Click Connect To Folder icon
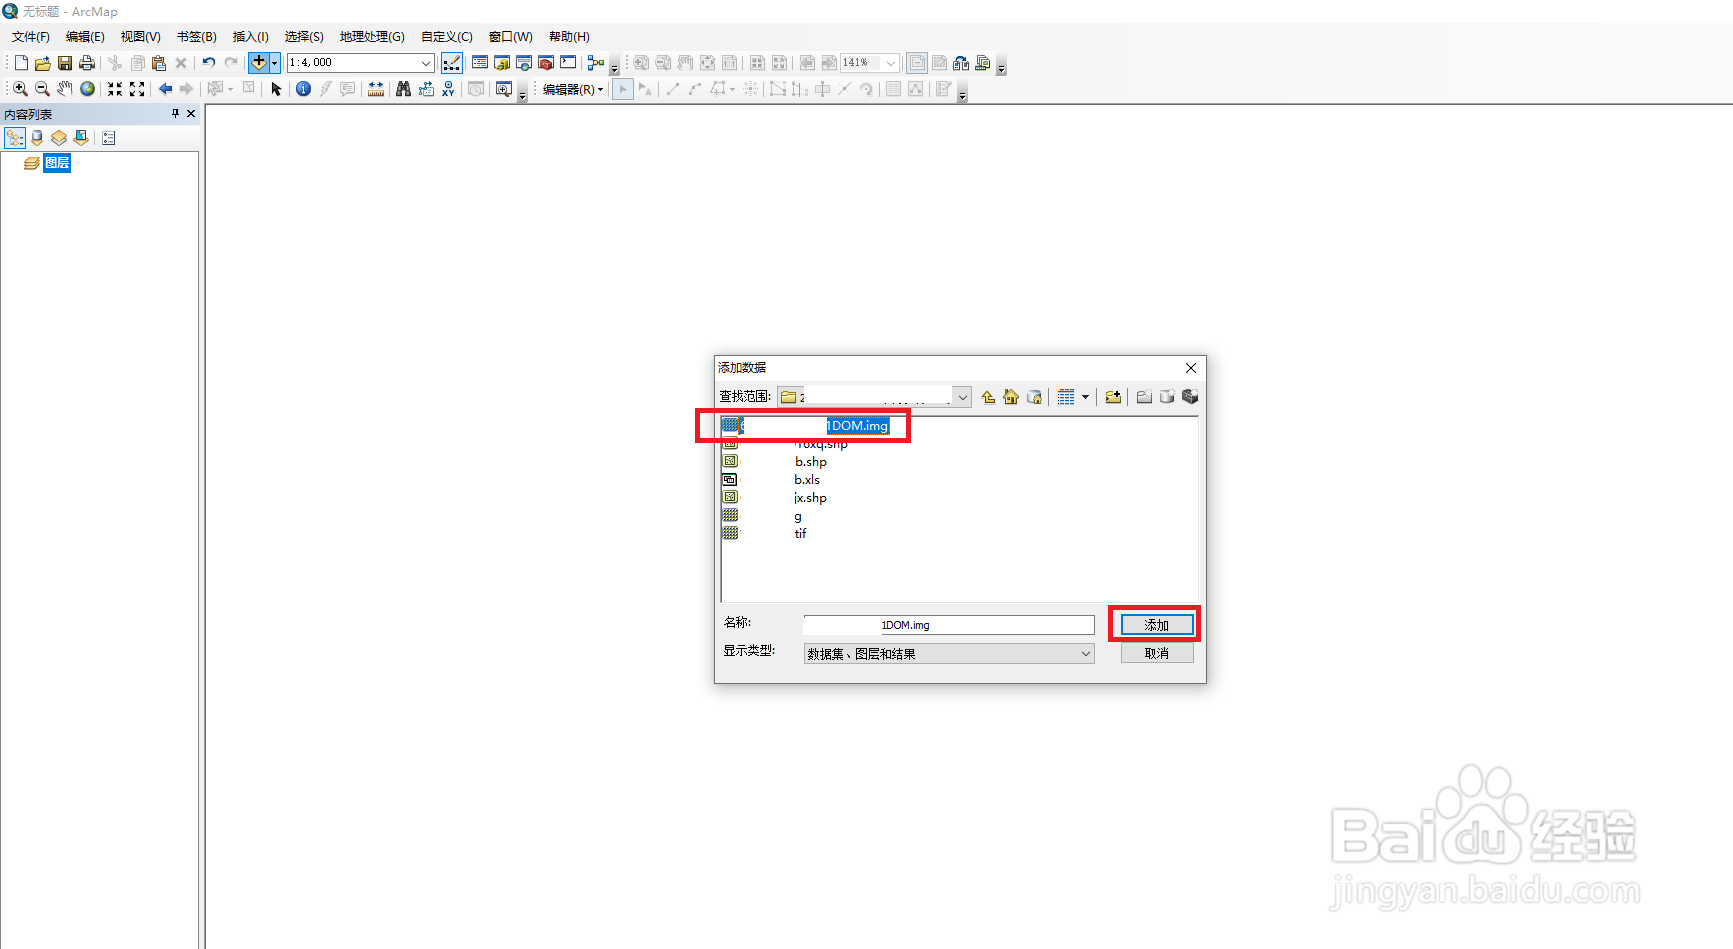The height and width of the screenshot is (949, 1733). coord(1113,397)
